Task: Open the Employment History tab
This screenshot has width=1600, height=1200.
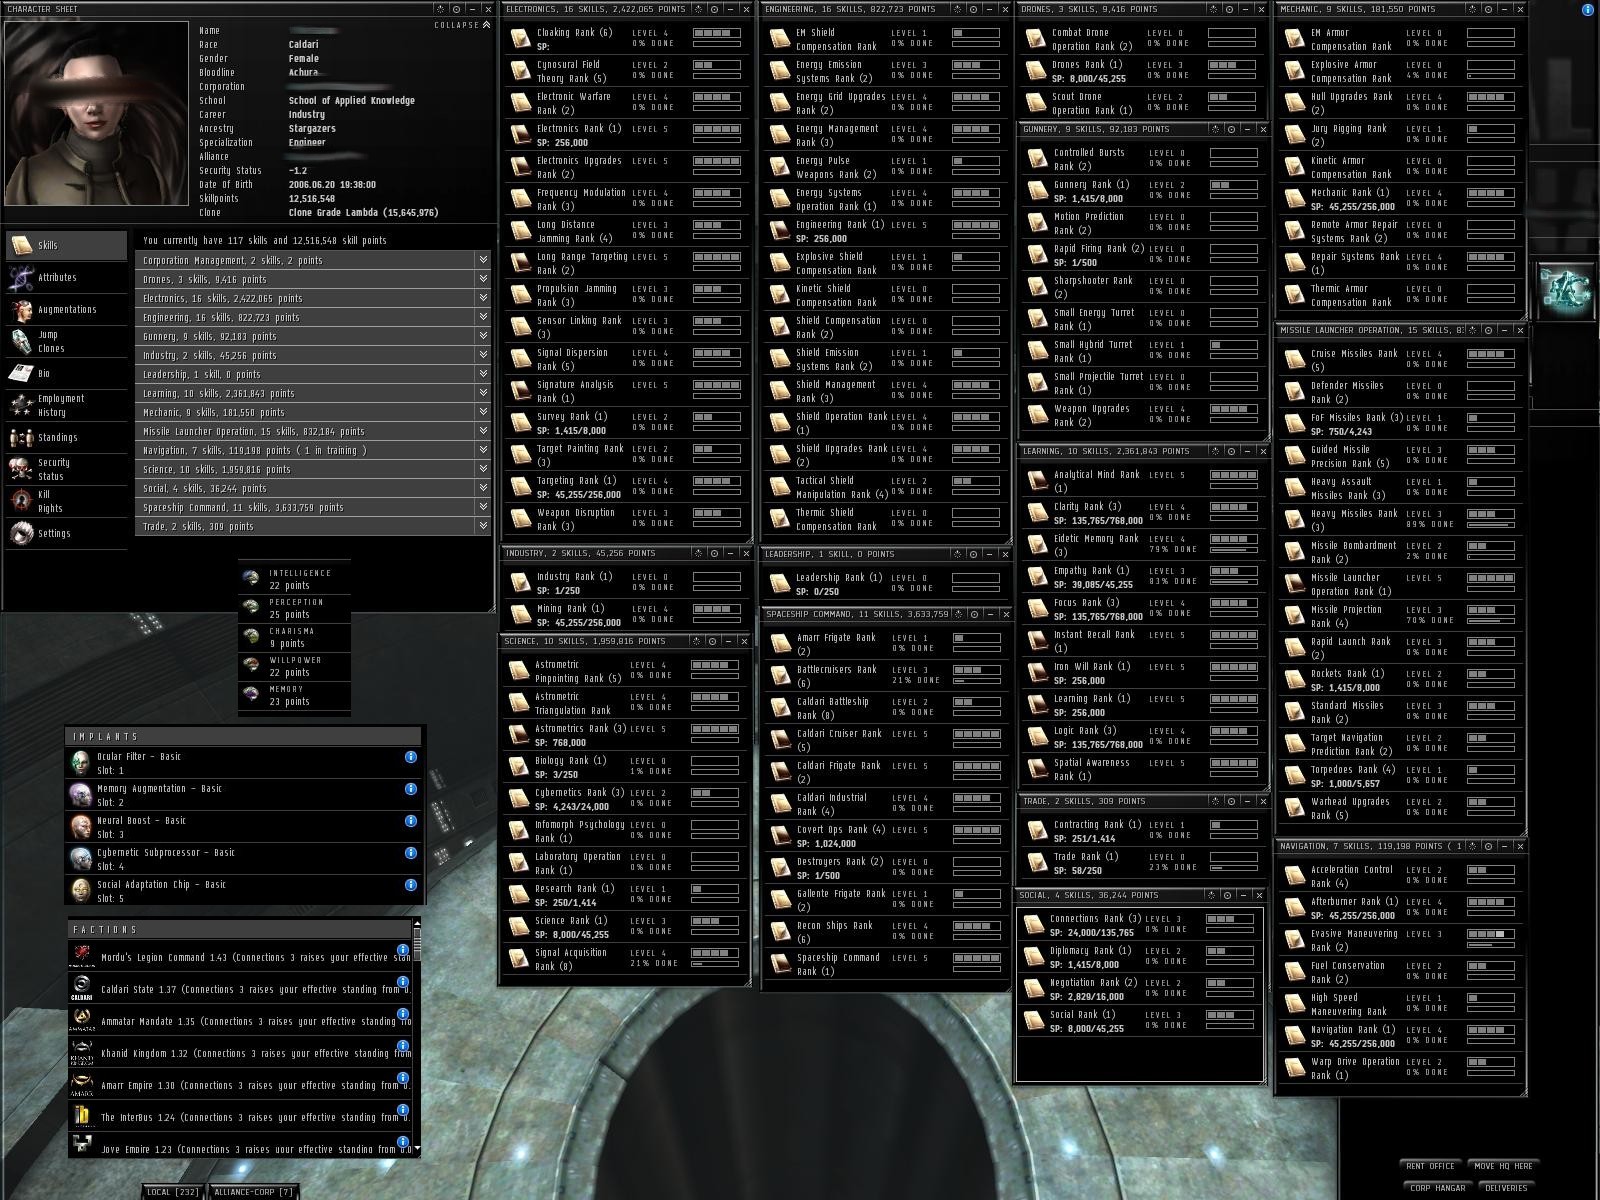Action: (67, 405)
